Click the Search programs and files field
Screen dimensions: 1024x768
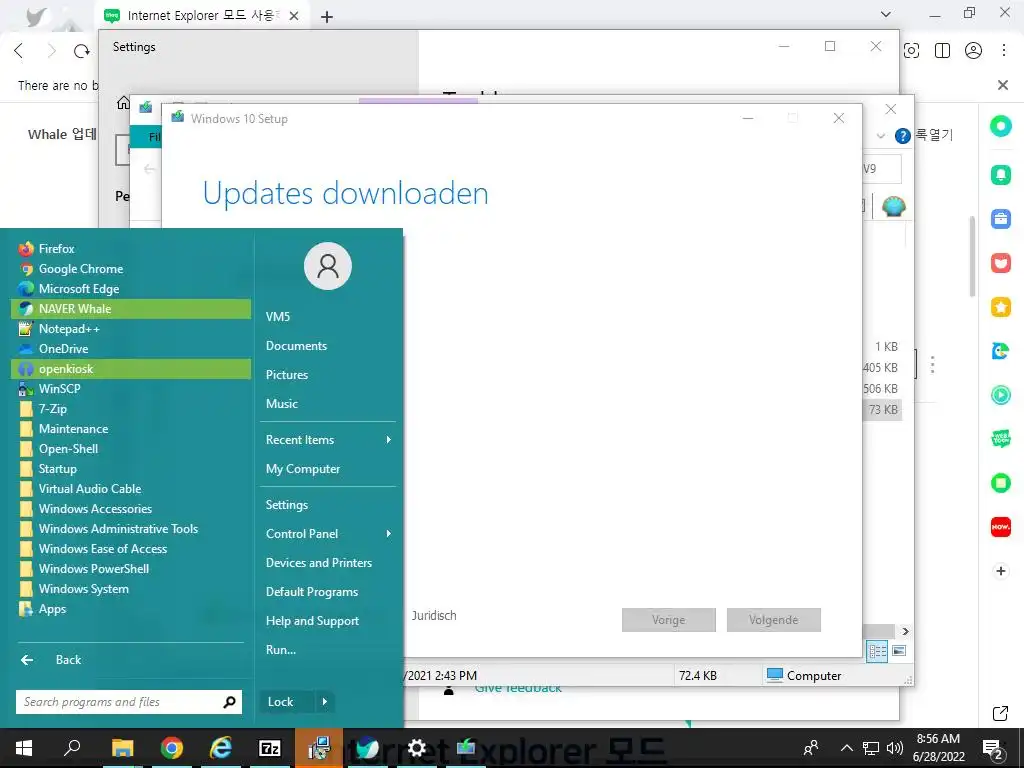pos(118,702)
